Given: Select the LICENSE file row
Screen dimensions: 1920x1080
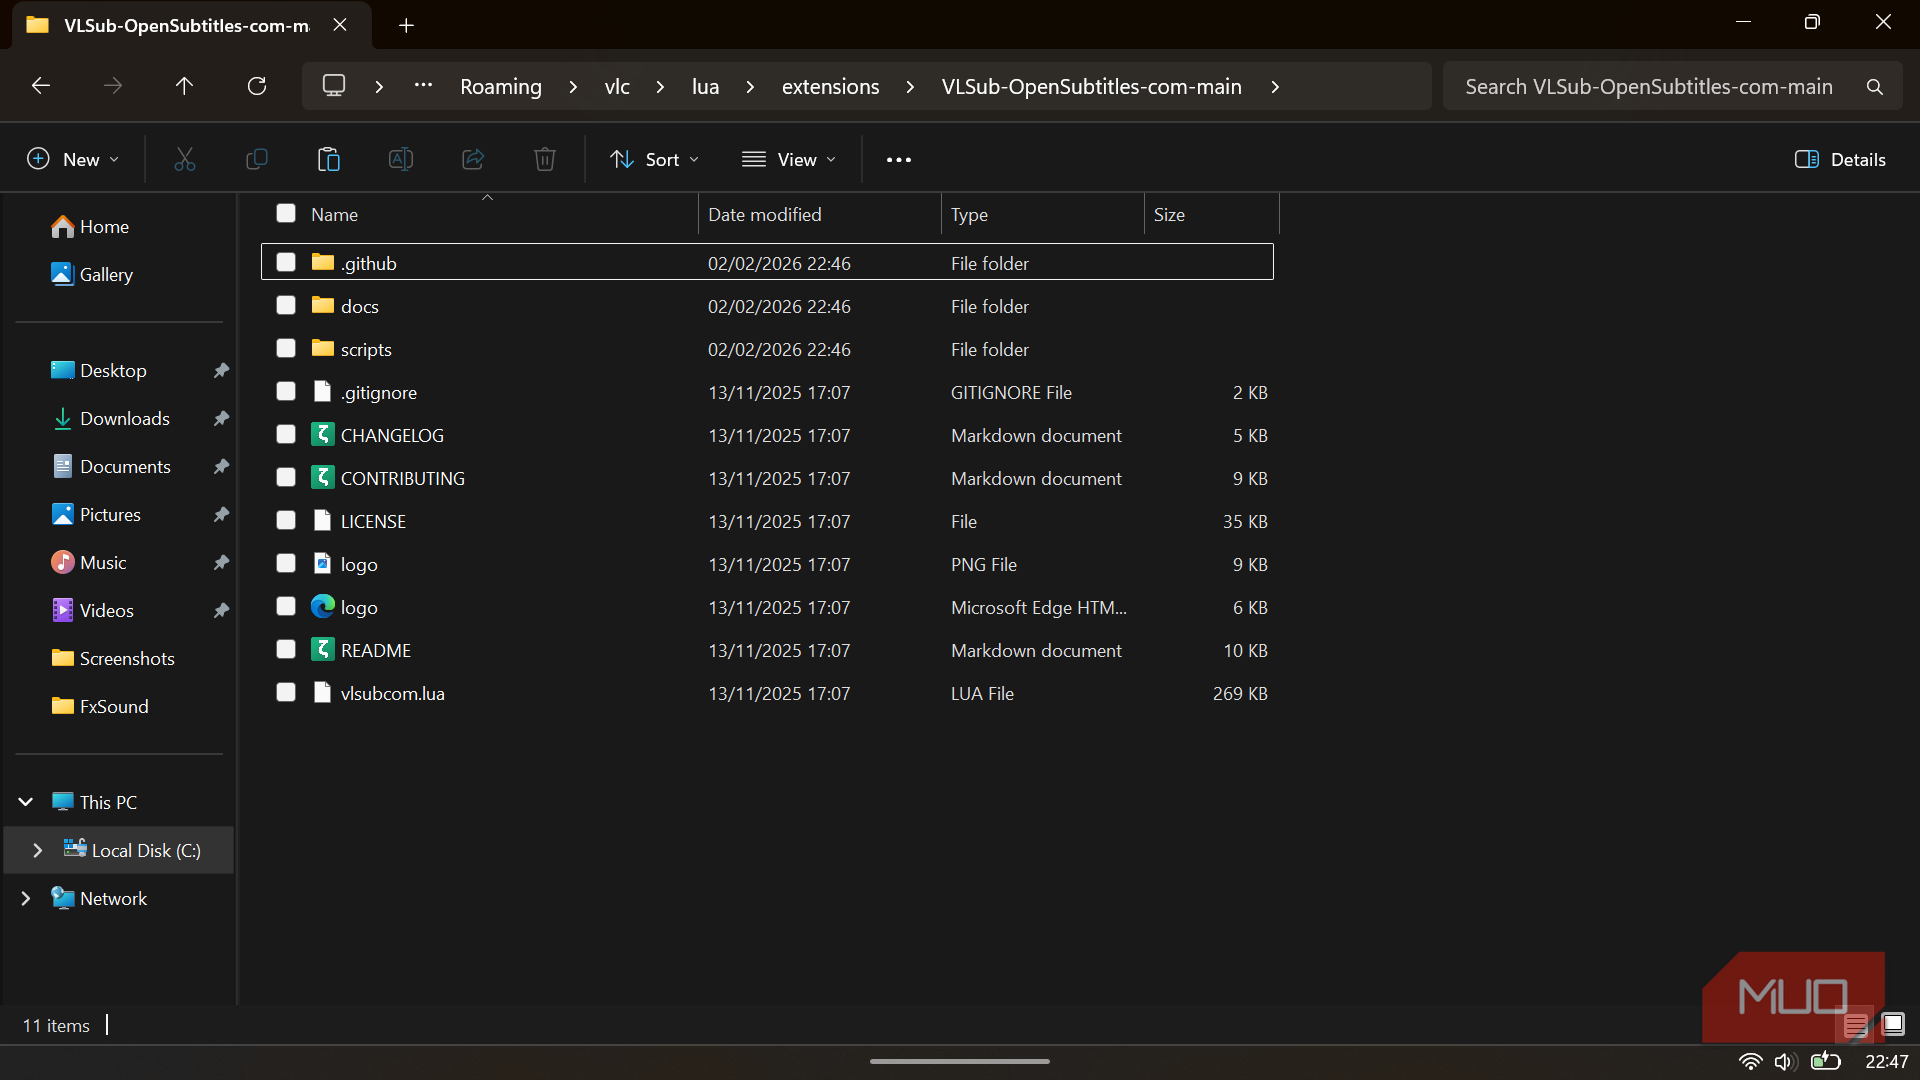Looking at the screenshot, I should click(x=767, y=521).
